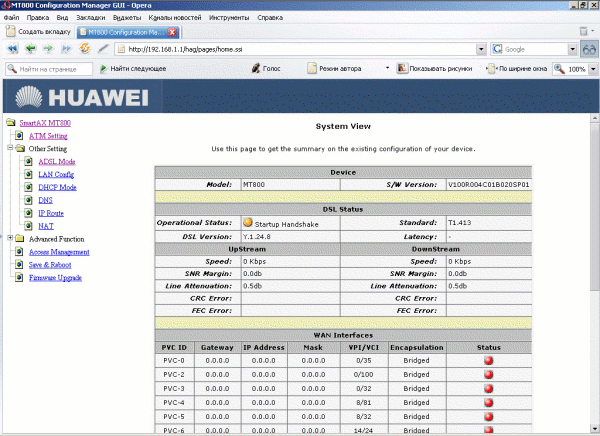Image resolution: width=600 pixels, height=436 pixels.
Task: Toggle Show images (Показывать рисунки)
Action: 435,69
